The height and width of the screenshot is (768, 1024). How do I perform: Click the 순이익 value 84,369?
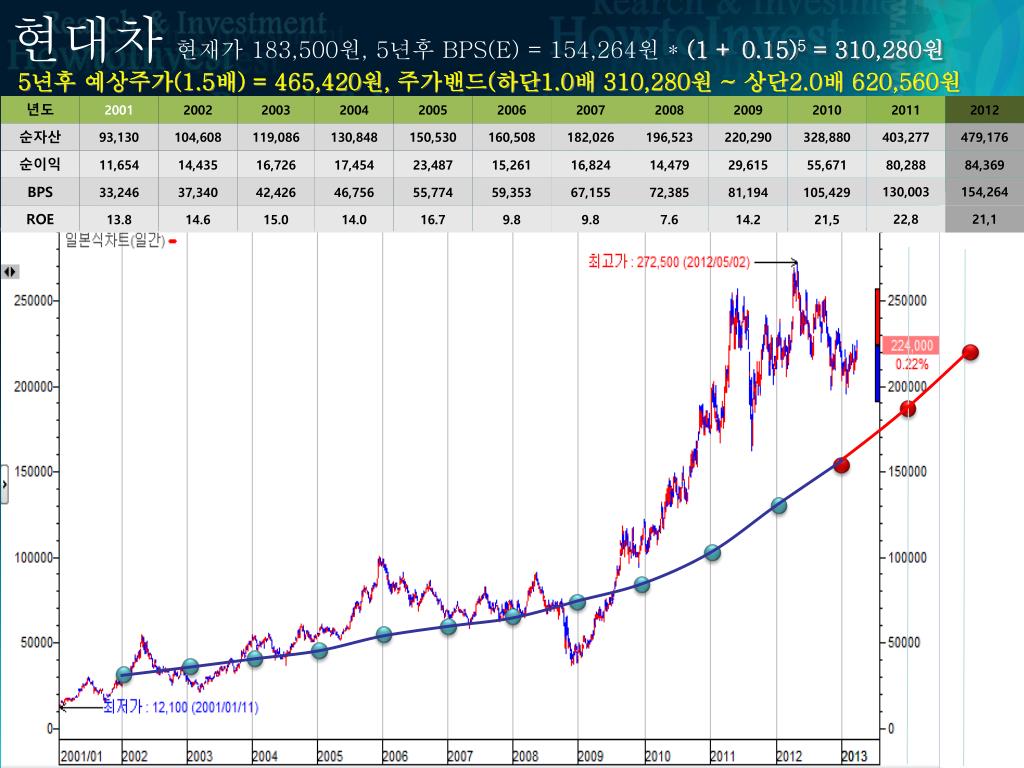pyautogui.click(x=984, y=165)
